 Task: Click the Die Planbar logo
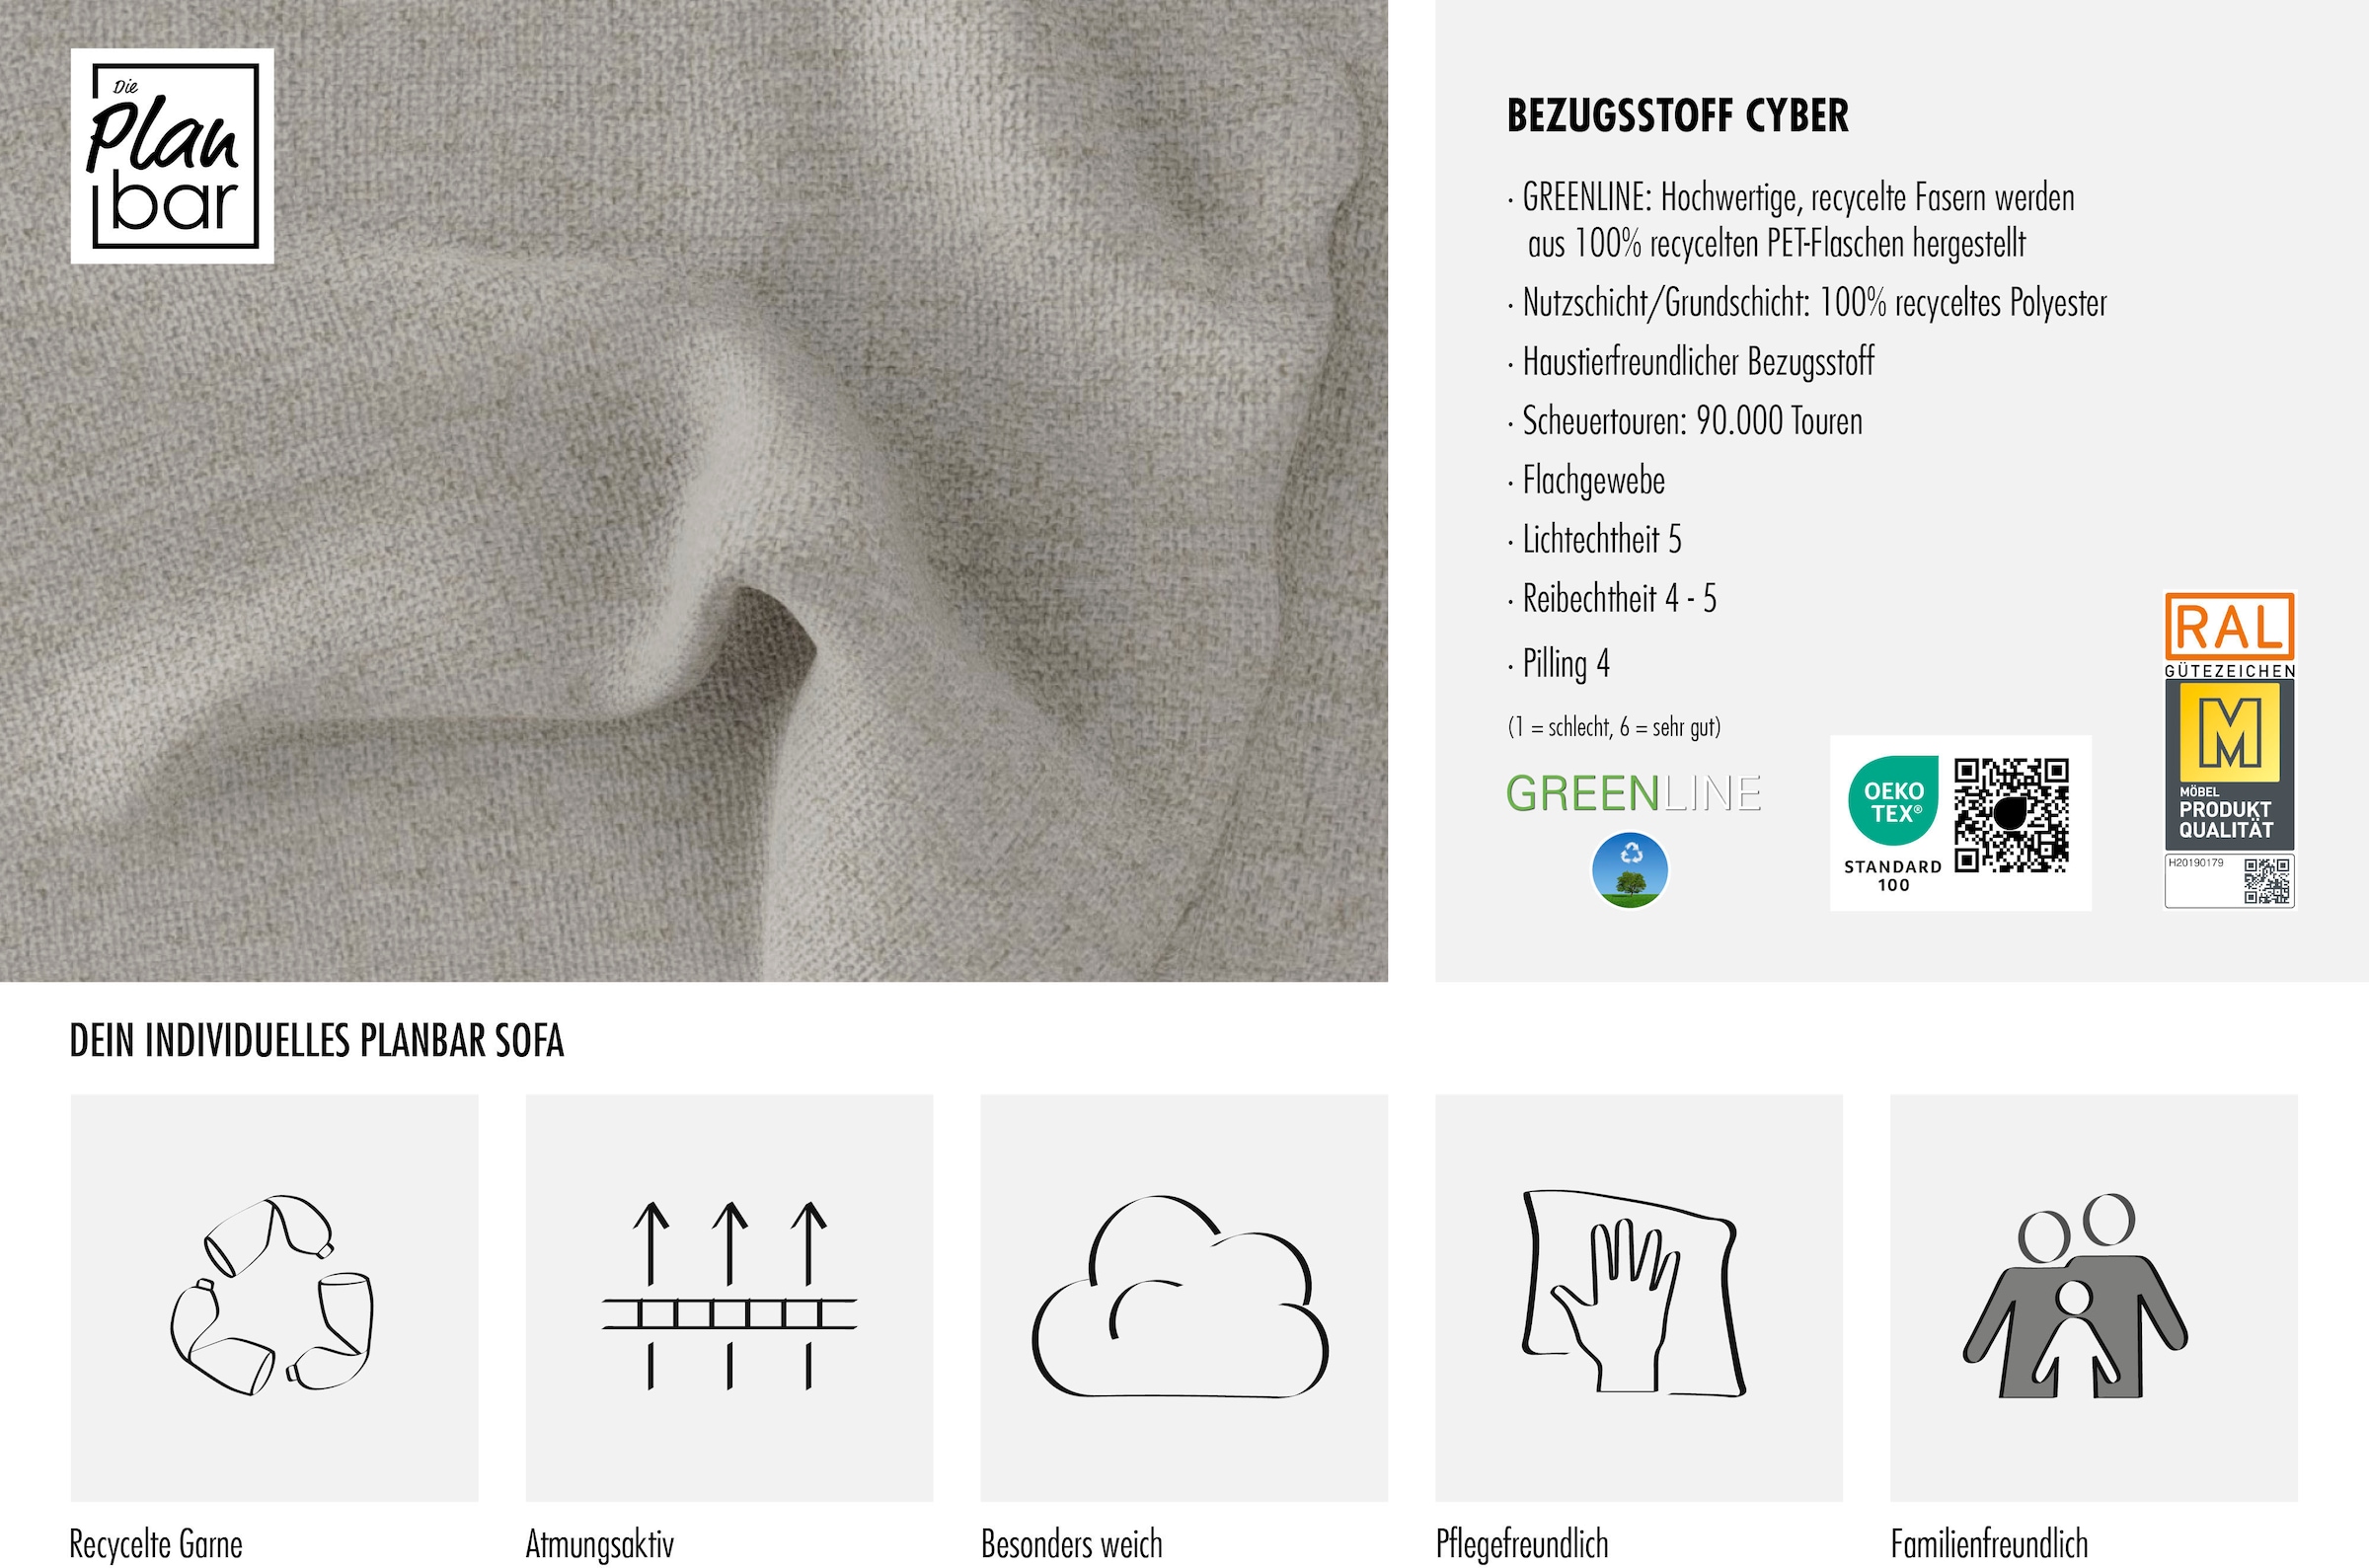point(172,156)
